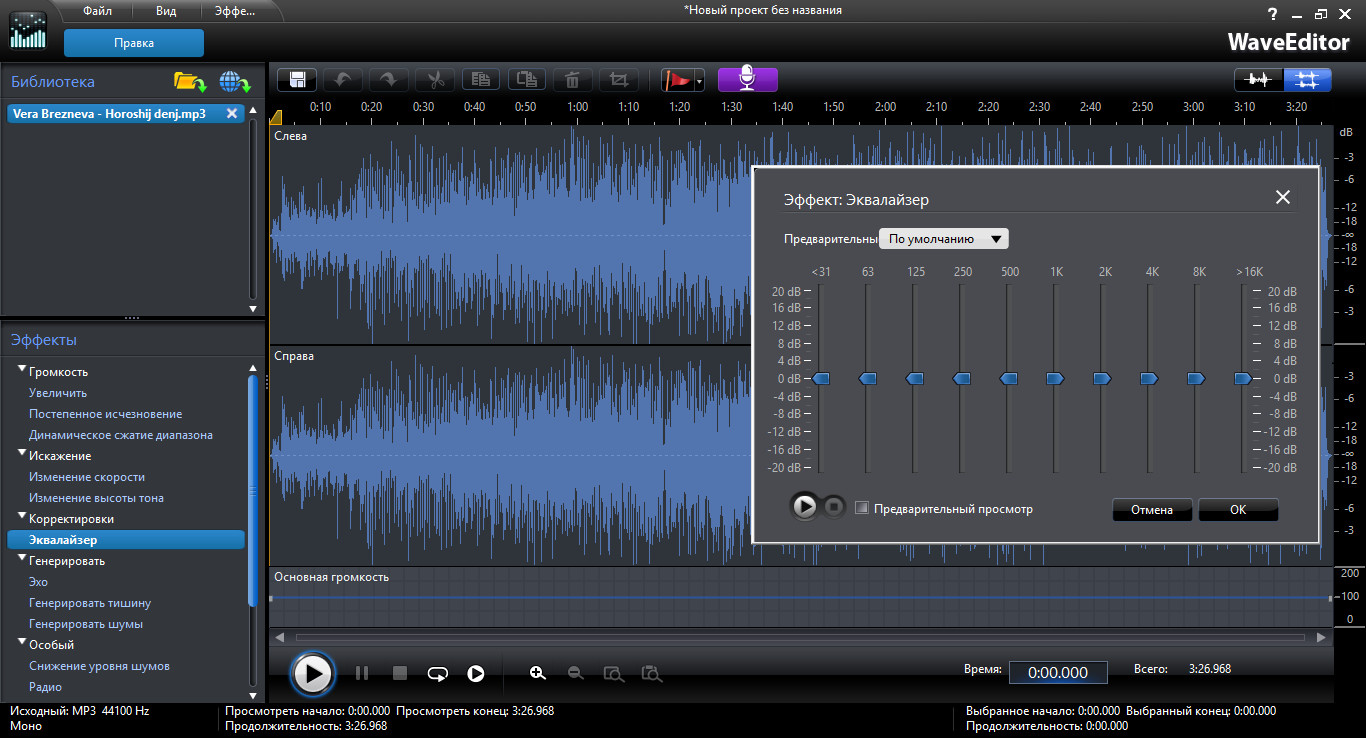Click the 1K equalizer band slider handle
The image size is (1366, 738).
1055,378
